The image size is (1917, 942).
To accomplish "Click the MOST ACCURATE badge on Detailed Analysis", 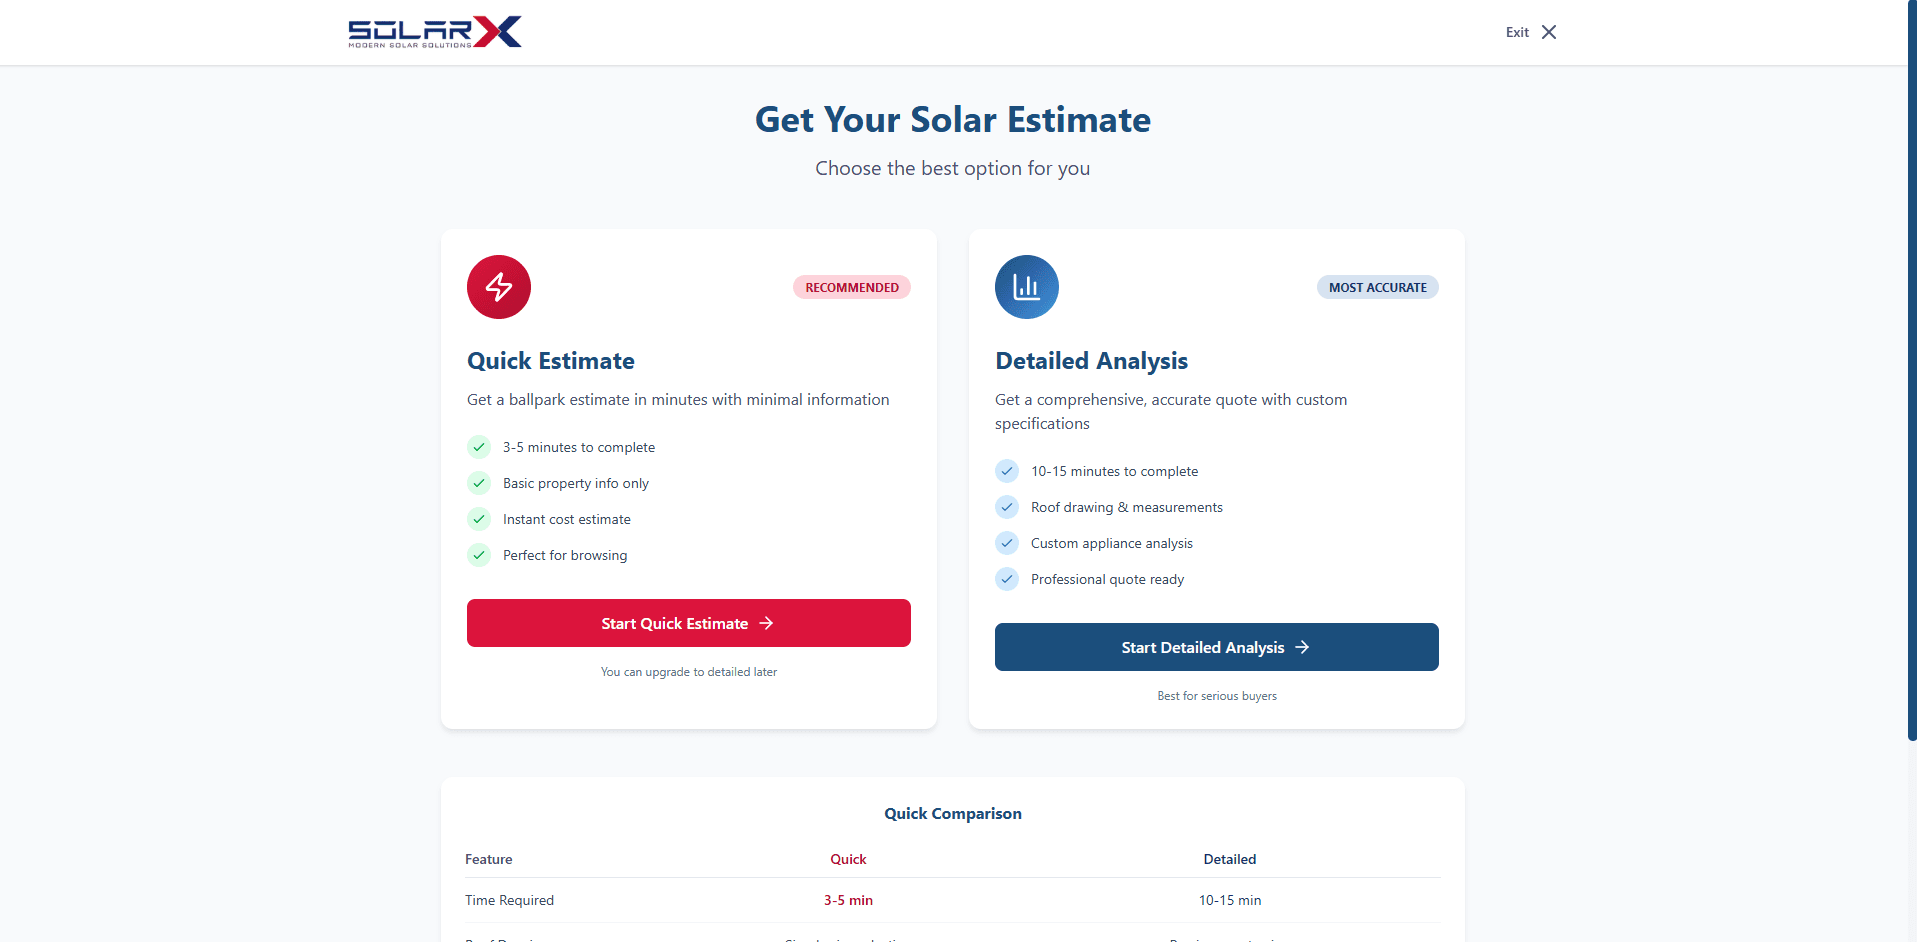I will click(x=1377, y=287).
